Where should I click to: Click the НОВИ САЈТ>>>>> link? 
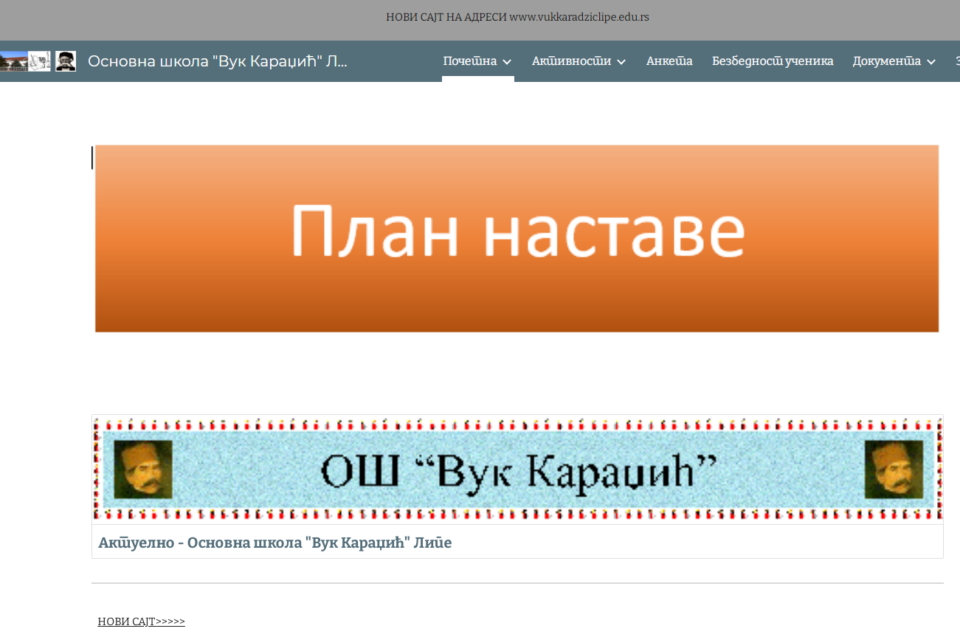(x=141, y=621)
